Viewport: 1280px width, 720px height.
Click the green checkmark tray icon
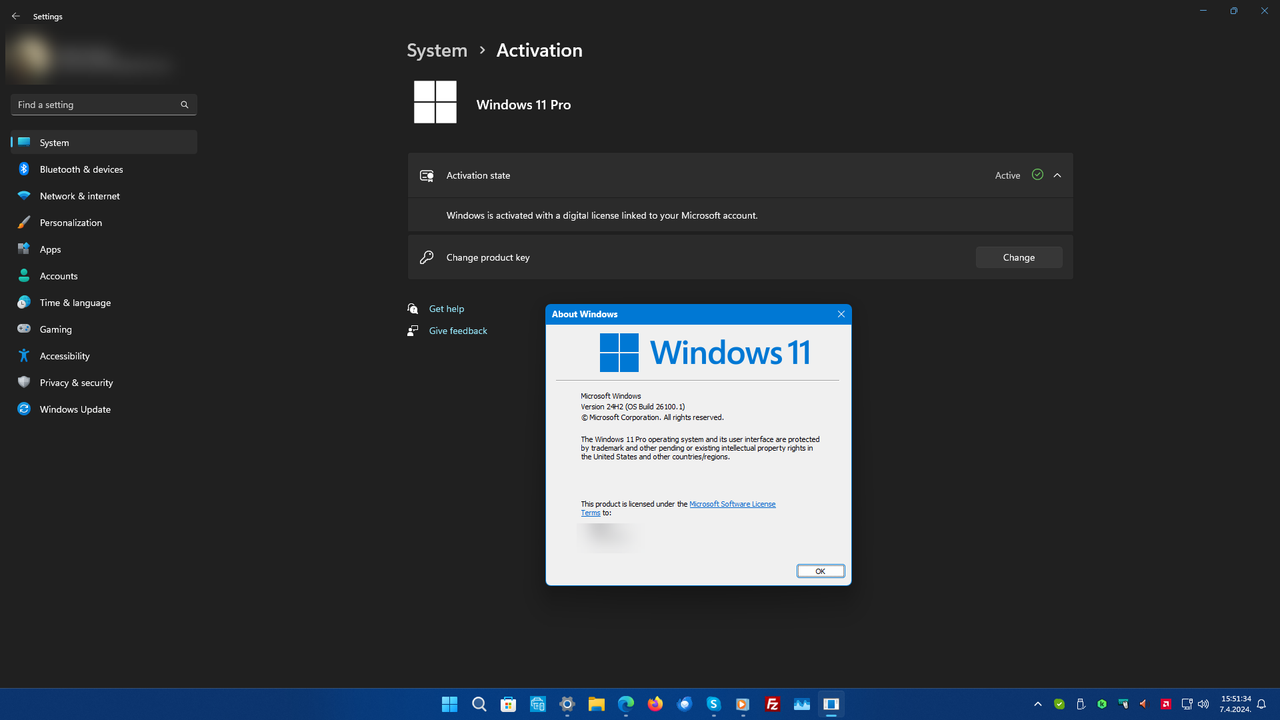pyautogui.click(x=1059, y=704)
